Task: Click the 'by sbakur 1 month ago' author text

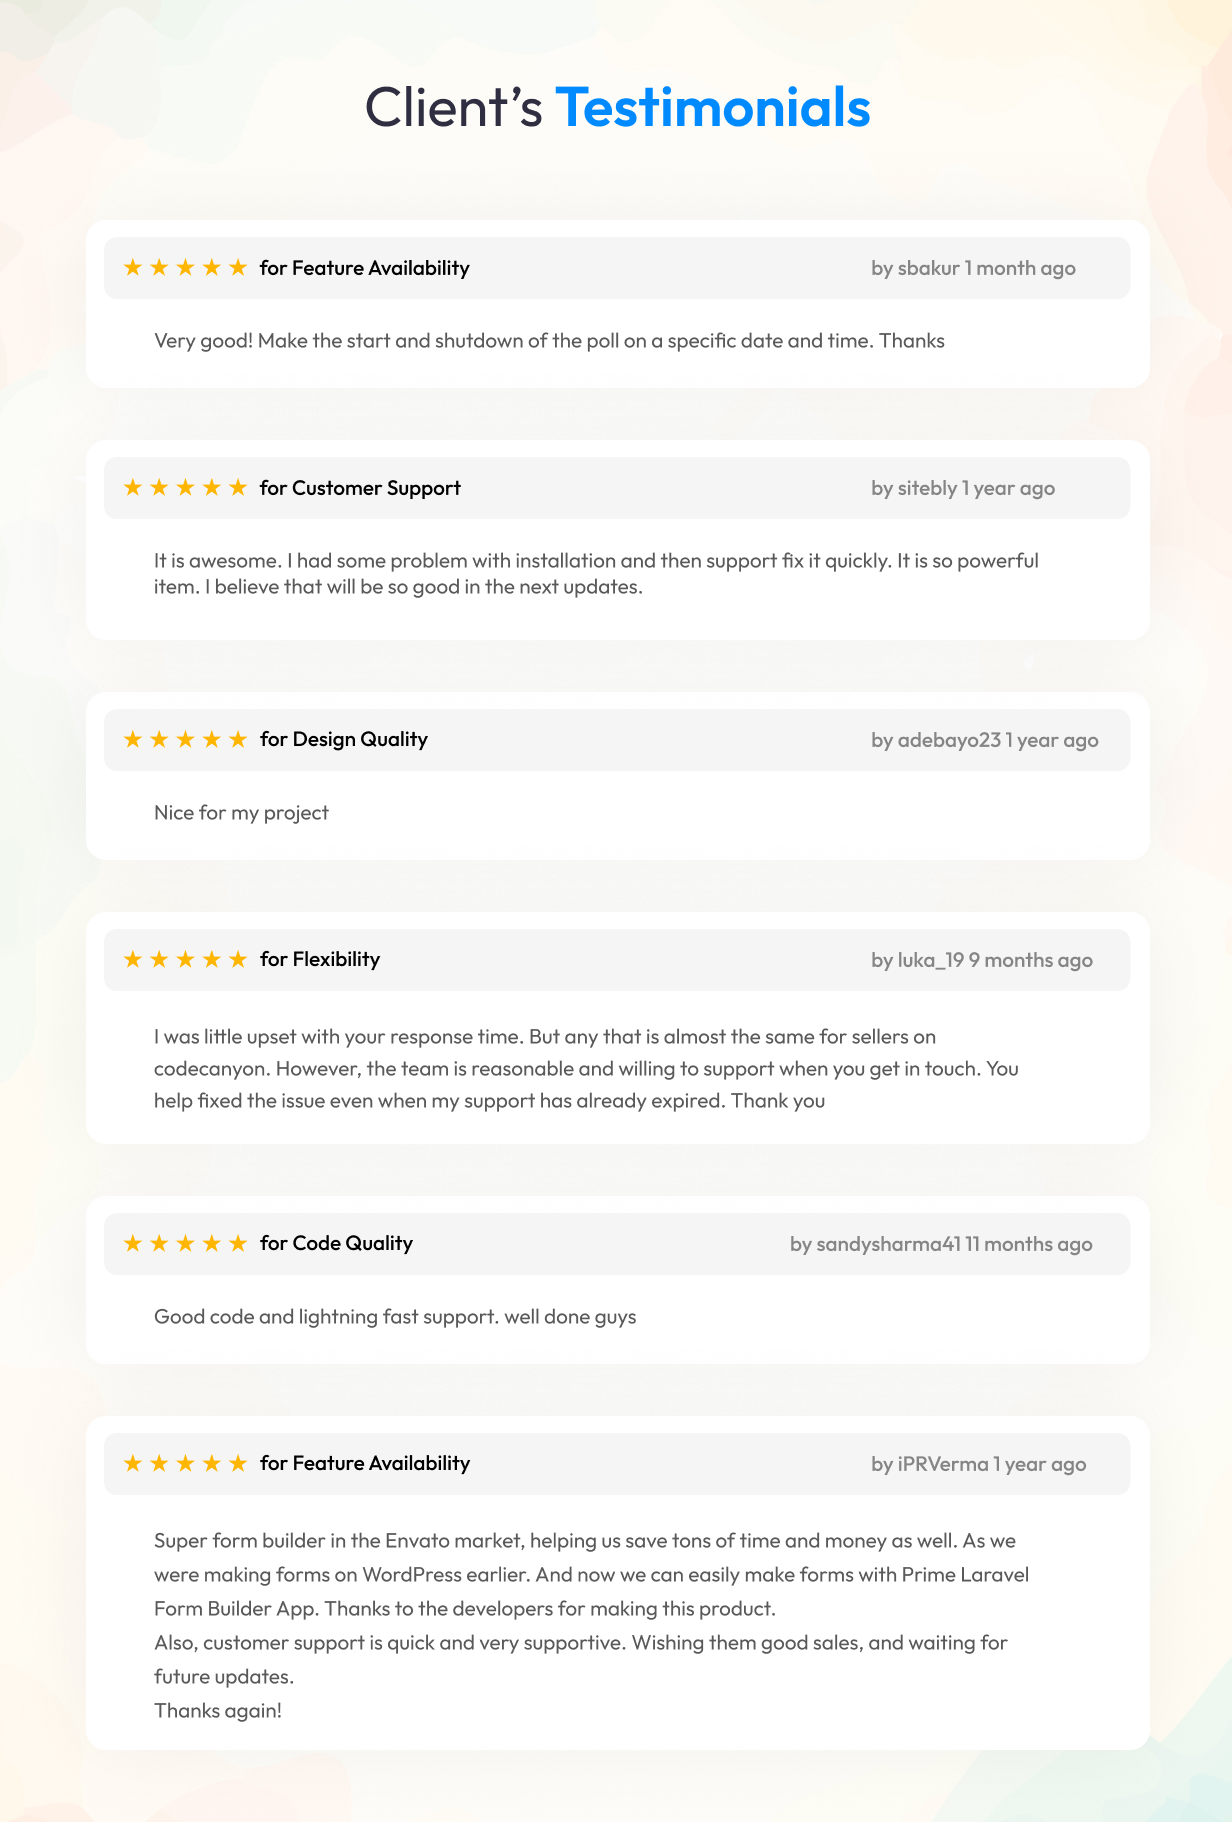Action: click(973, 268)
